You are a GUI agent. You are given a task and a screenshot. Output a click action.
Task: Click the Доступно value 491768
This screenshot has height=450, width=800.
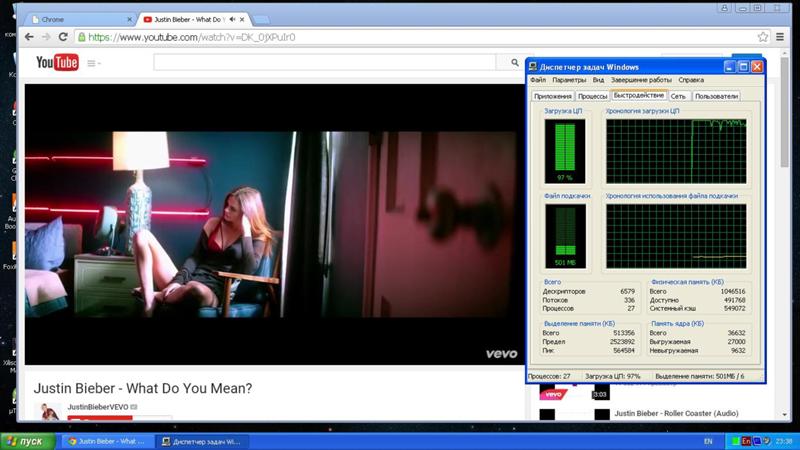pyautogui.click(x=735, y=300)
